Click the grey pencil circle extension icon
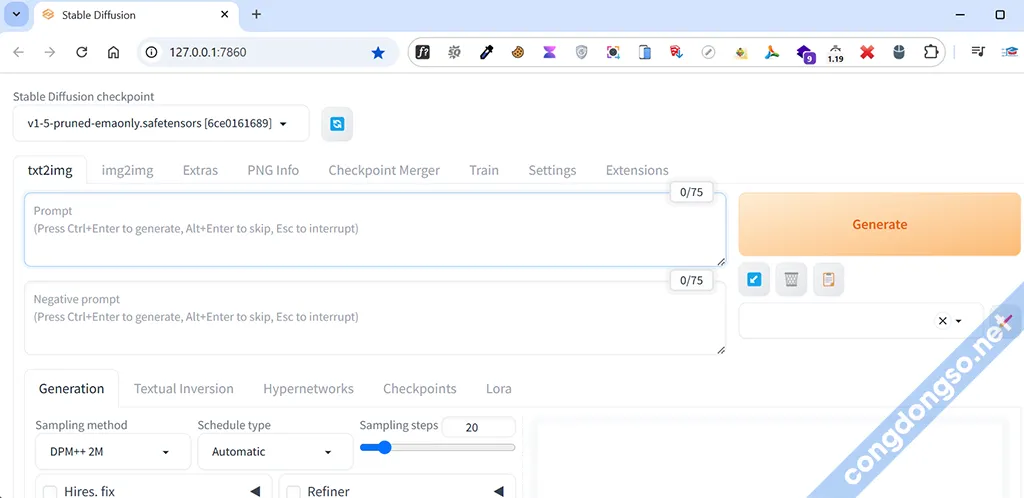Viewport: 1024px width, 498px height. [x=708, y=52]
